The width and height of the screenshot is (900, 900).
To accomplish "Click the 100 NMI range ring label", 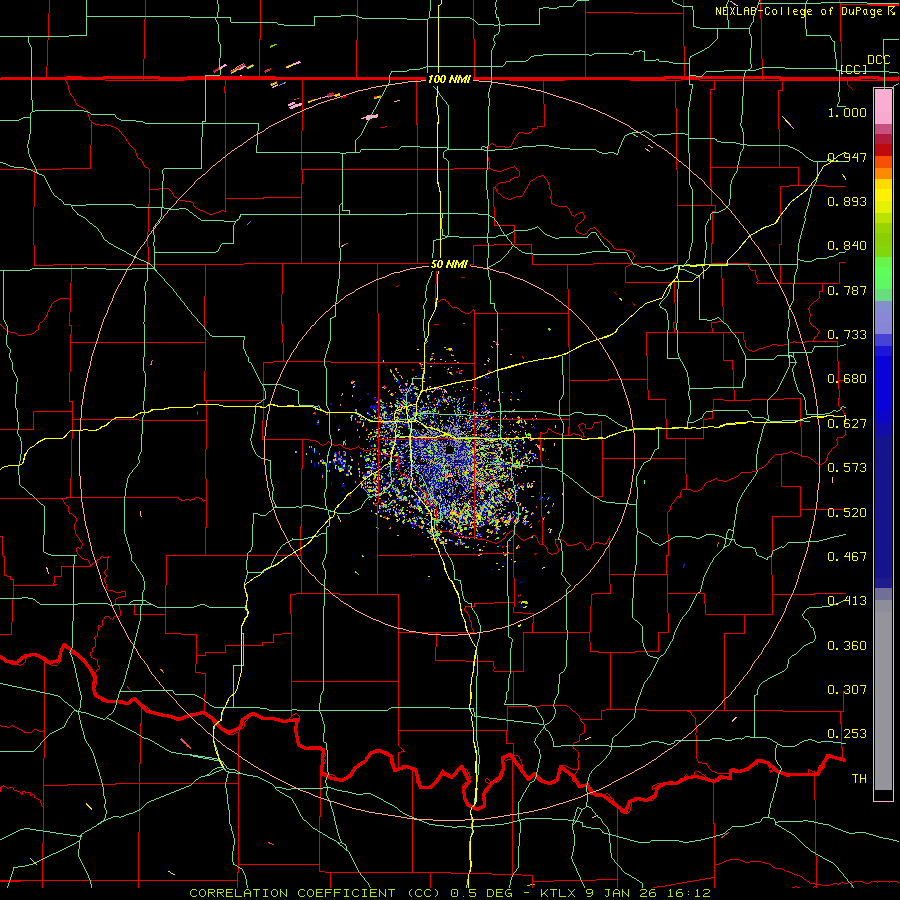I will coord(449,79).
